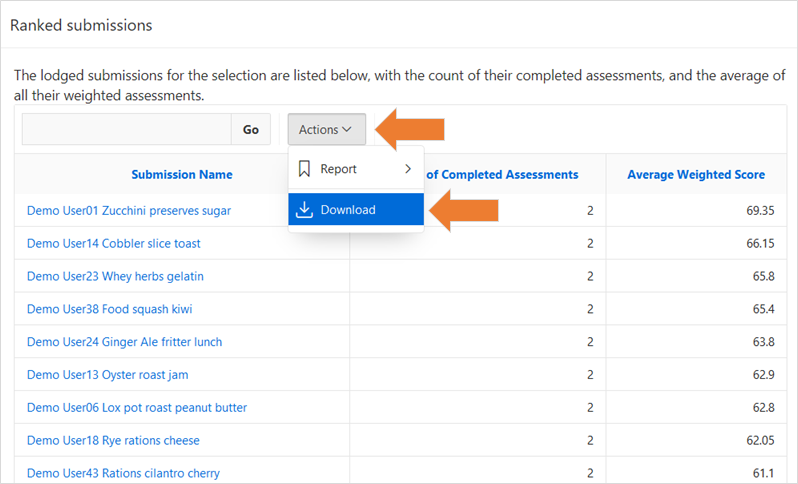Choose Download from the Actions menu

pos(348,210)
